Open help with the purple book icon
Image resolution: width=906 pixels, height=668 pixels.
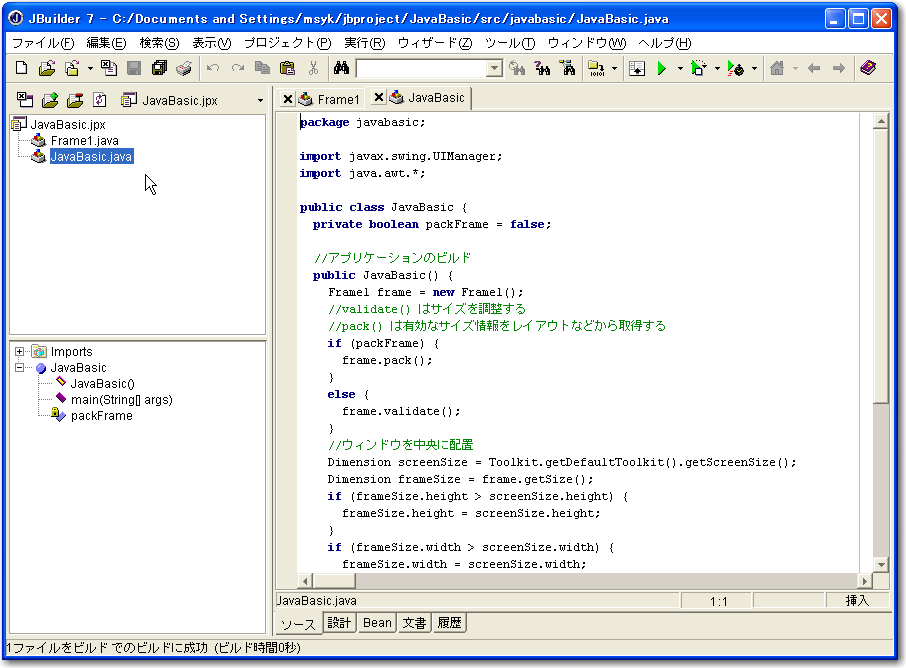[x=867, y=68]
